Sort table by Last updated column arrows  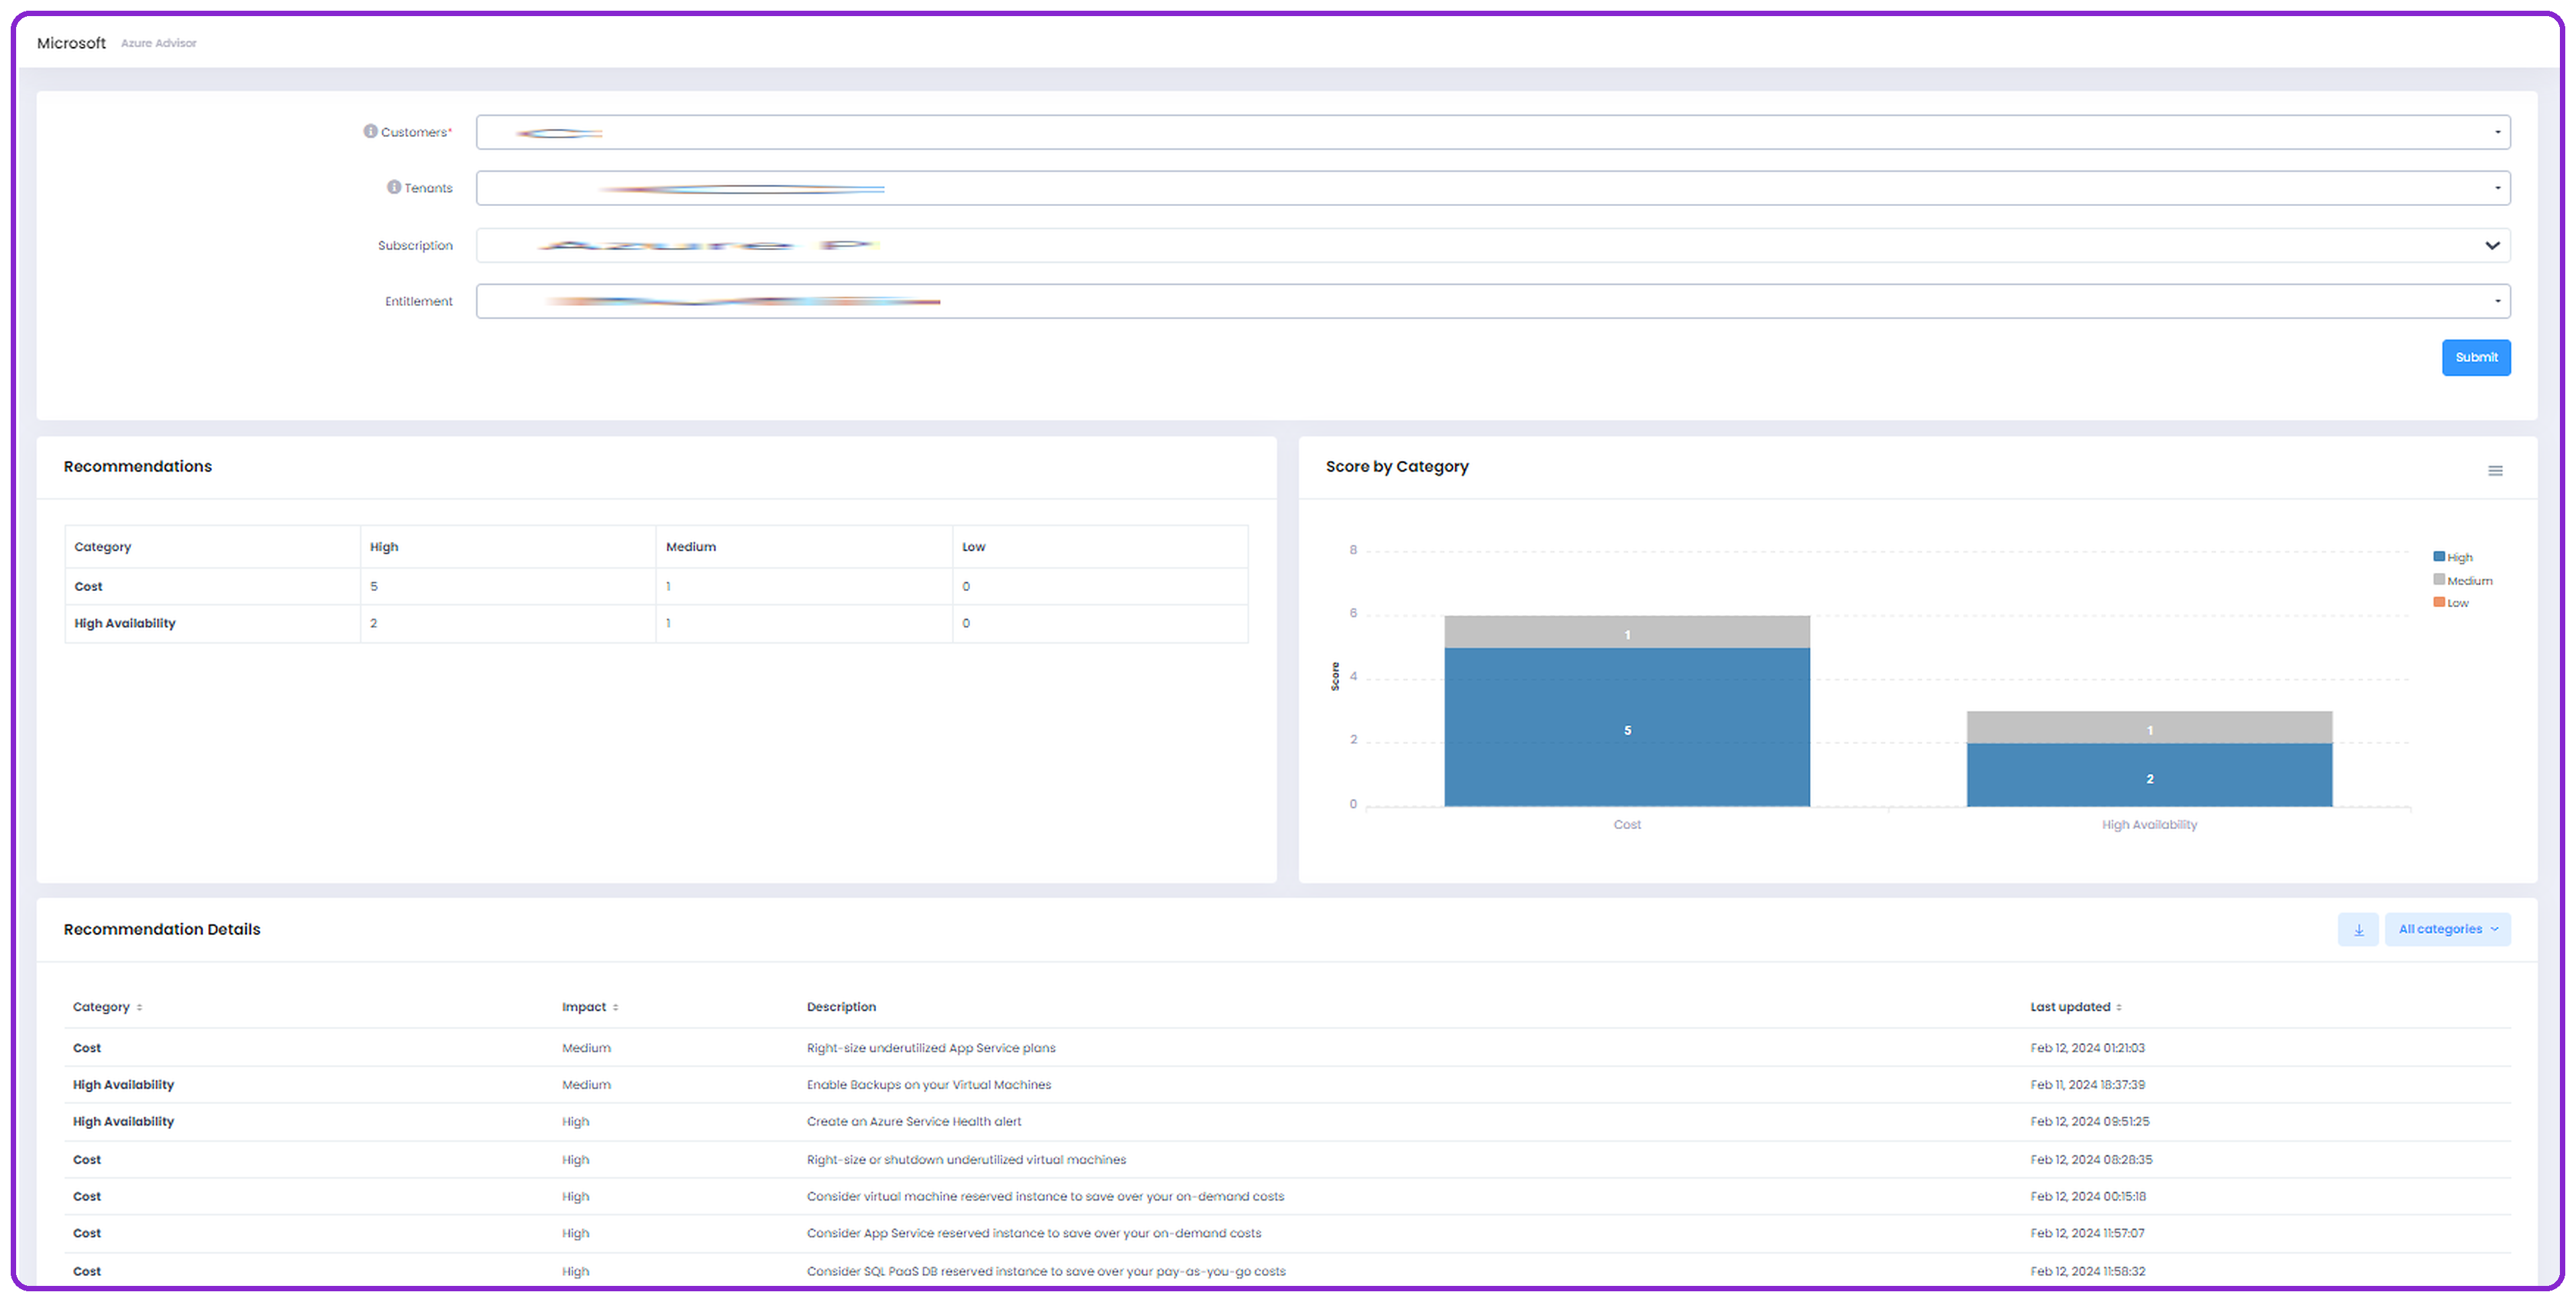pos(2118,1008)
